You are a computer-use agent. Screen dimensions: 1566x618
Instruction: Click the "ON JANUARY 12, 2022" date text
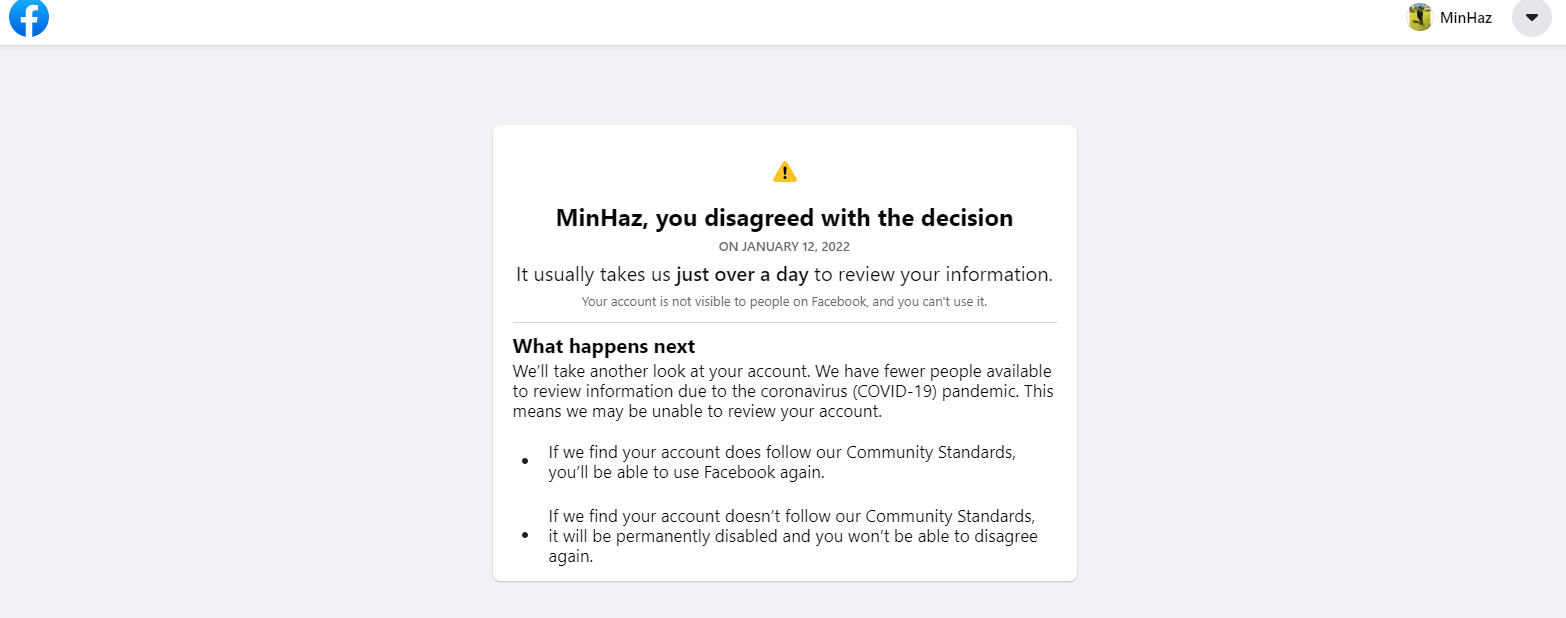pos(784,246)
